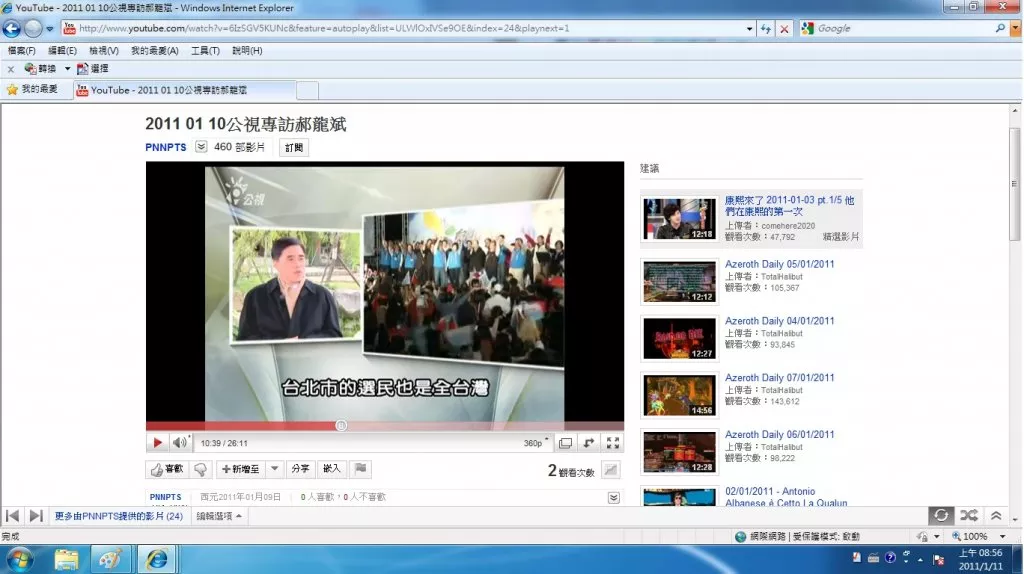Viewport: 1024px width, 574px height.
Task: Open the Windows Start button
Action: point(19,560)
